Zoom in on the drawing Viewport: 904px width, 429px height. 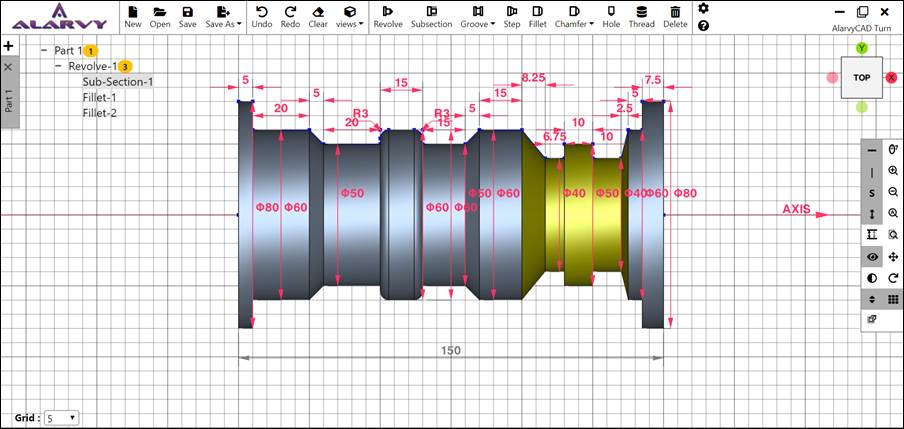point(893,171)
